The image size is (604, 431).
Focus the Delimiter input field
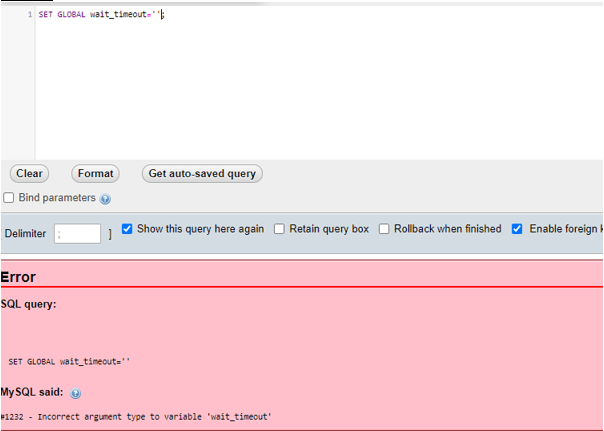tap(77, 234)
